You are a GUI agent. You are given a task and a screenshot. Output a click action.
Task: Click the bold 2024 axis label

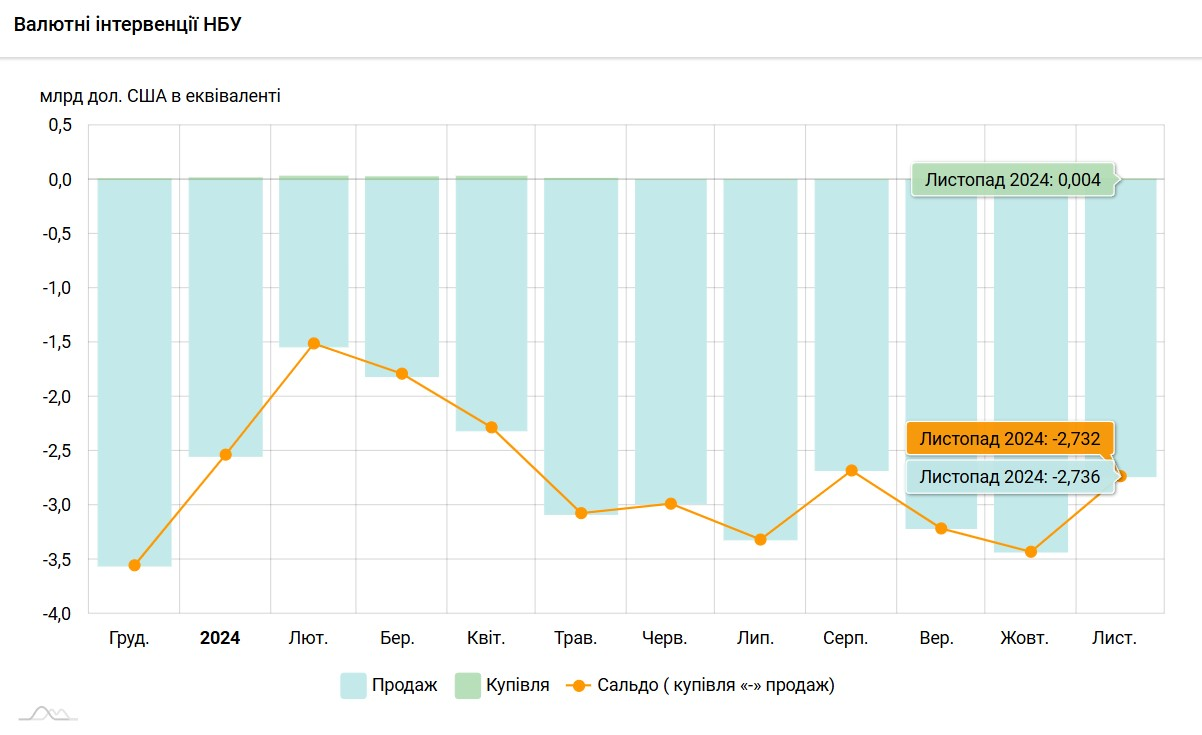(220, 638)
